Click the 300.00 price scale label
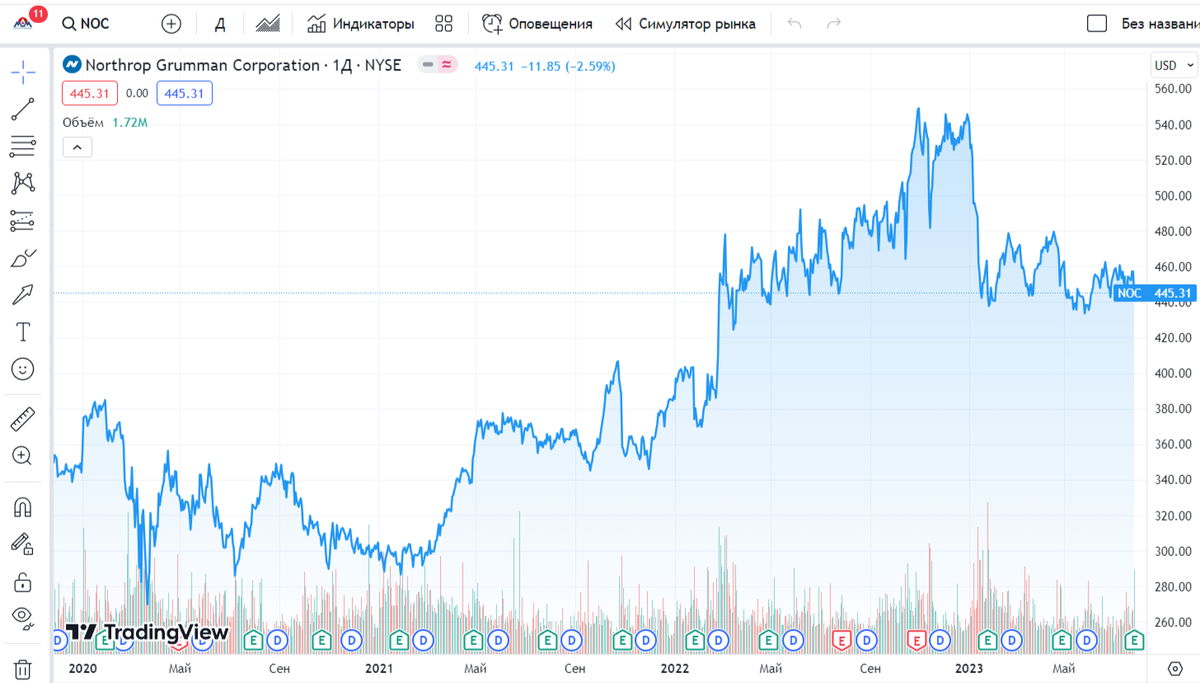The height and width of the screenshot is (683, 1200). point(1172,552)
